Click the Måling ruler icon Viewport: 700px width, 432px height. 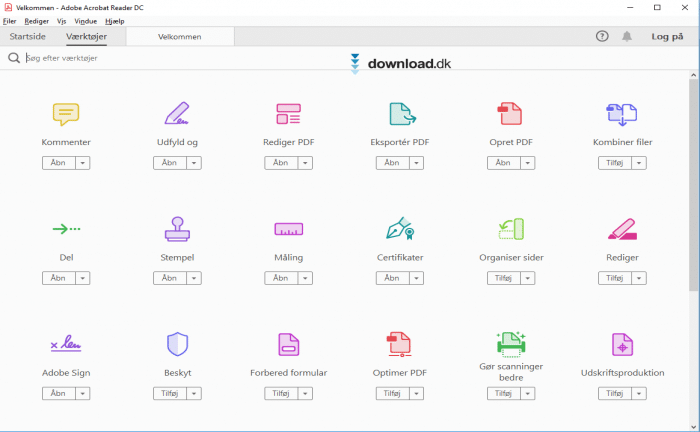coord(288,229)
